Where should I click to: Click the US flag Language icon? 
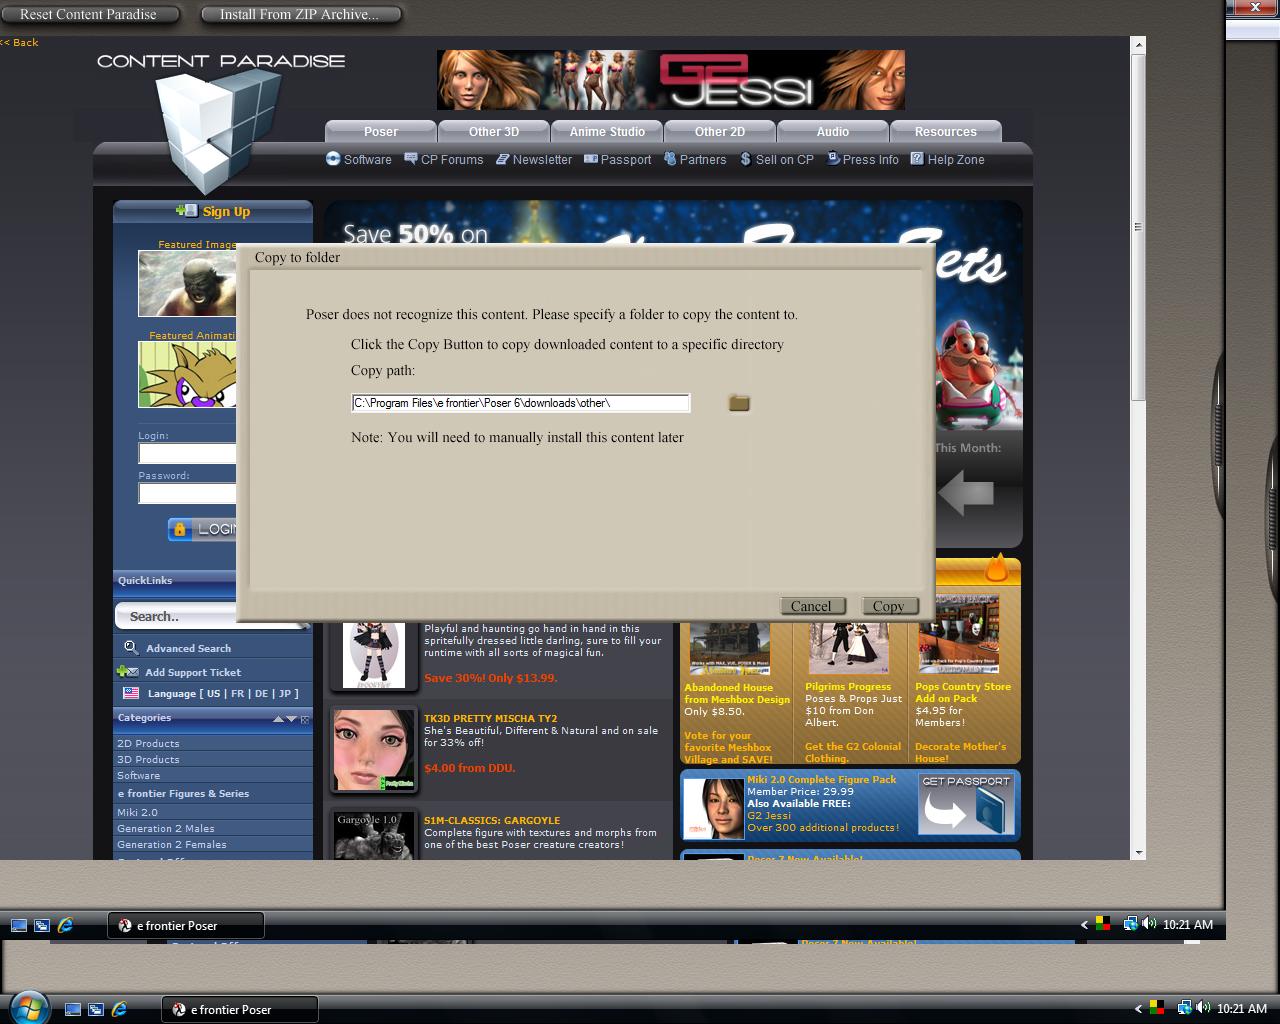point(131,693)
